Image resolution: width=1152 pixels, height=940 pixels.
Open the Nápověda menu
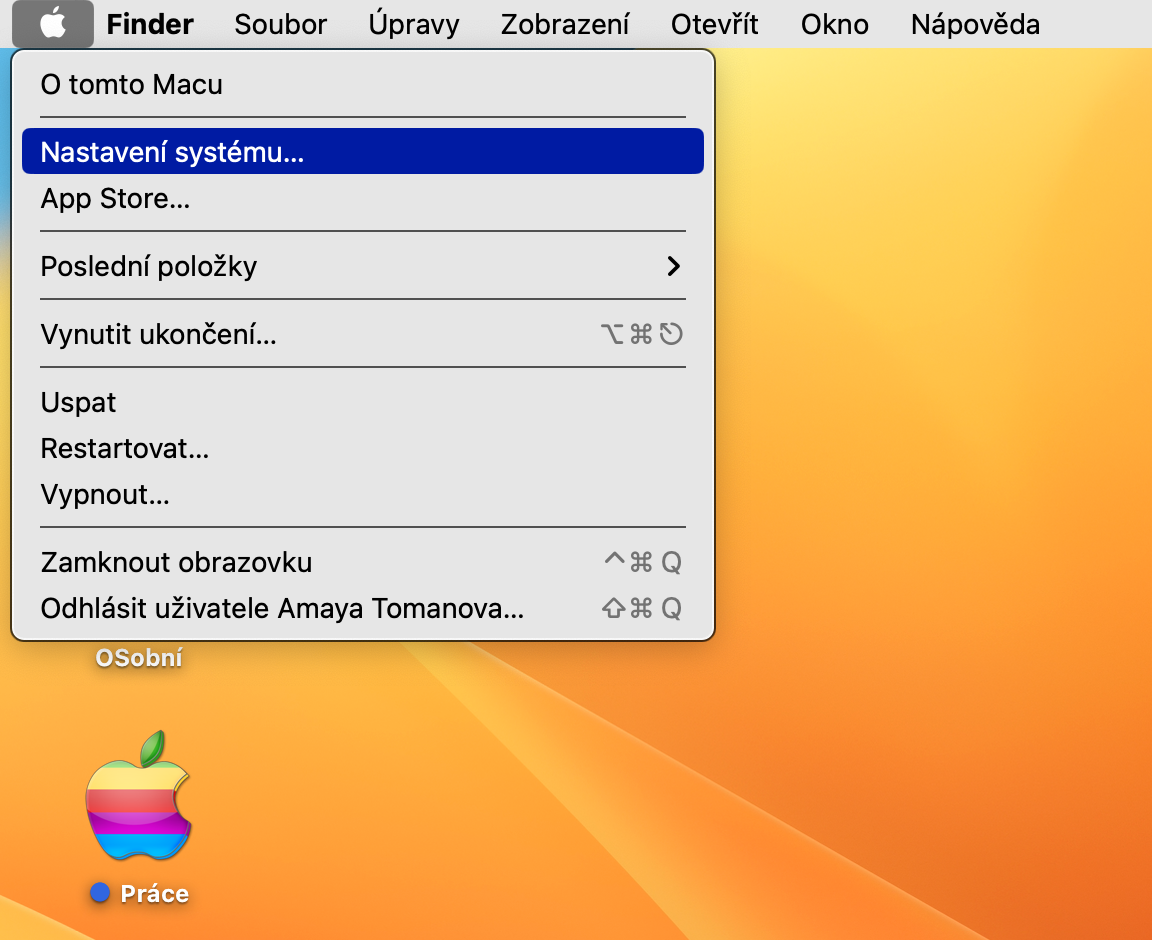pos(975,24)
